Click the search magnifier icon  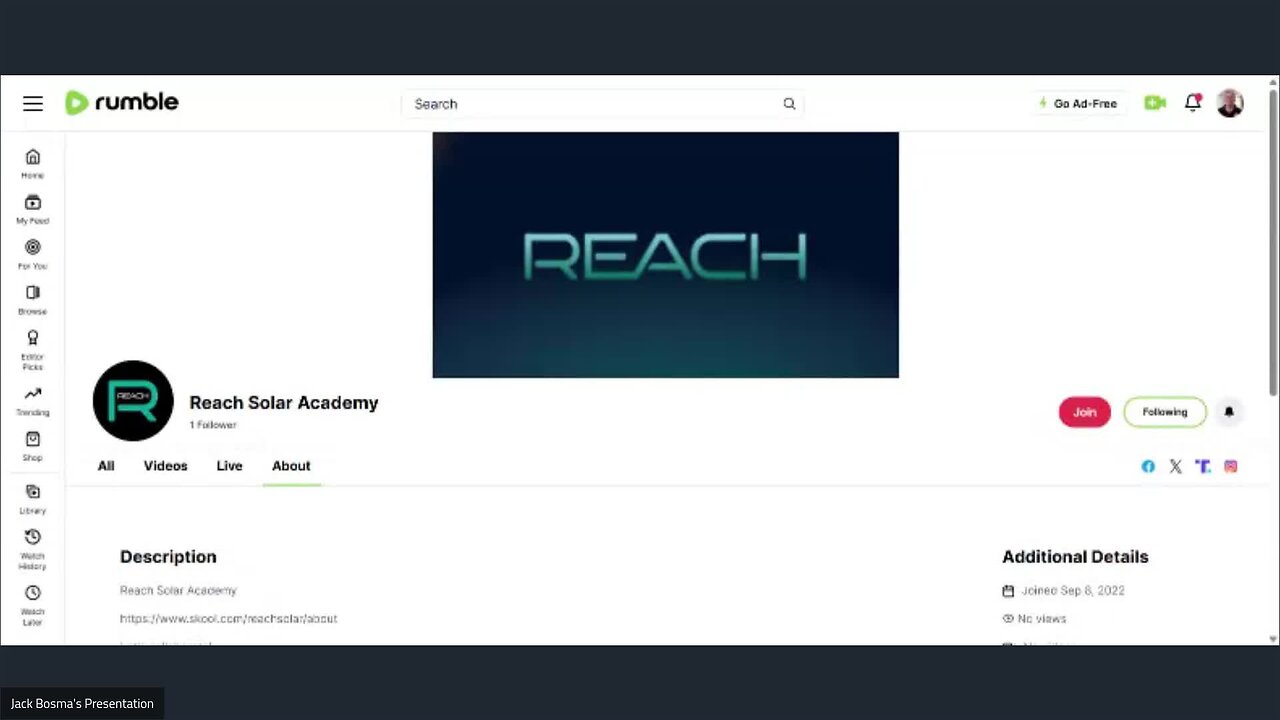click(x=789, y=103)
